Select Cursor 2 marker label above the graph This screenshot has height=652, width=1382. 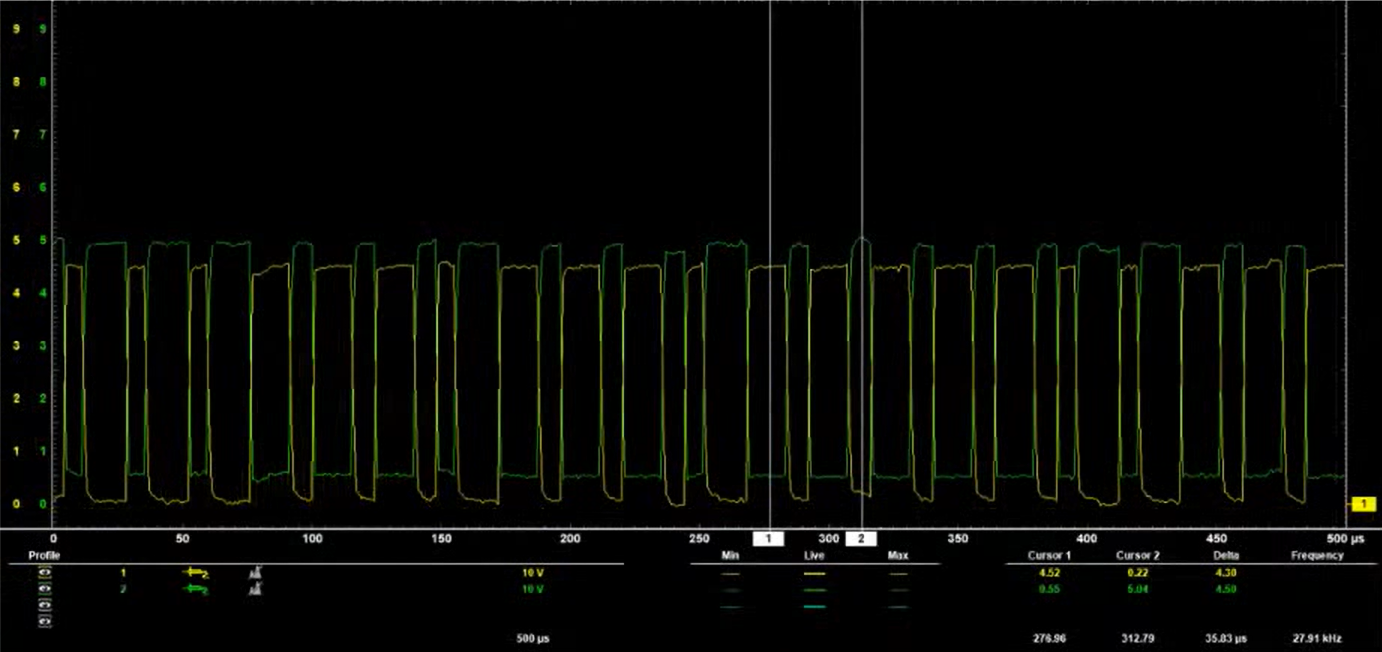(x=862, y=538)
